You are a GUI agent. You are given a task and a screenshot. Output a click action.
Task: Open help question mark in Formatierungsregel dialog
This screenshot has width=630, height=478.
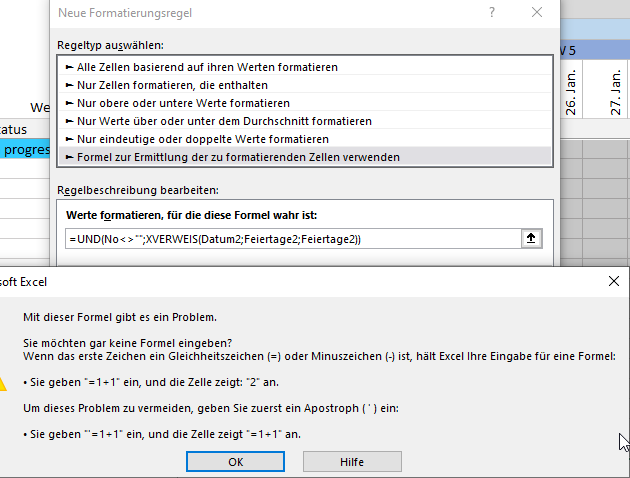[x=492, y=12]
